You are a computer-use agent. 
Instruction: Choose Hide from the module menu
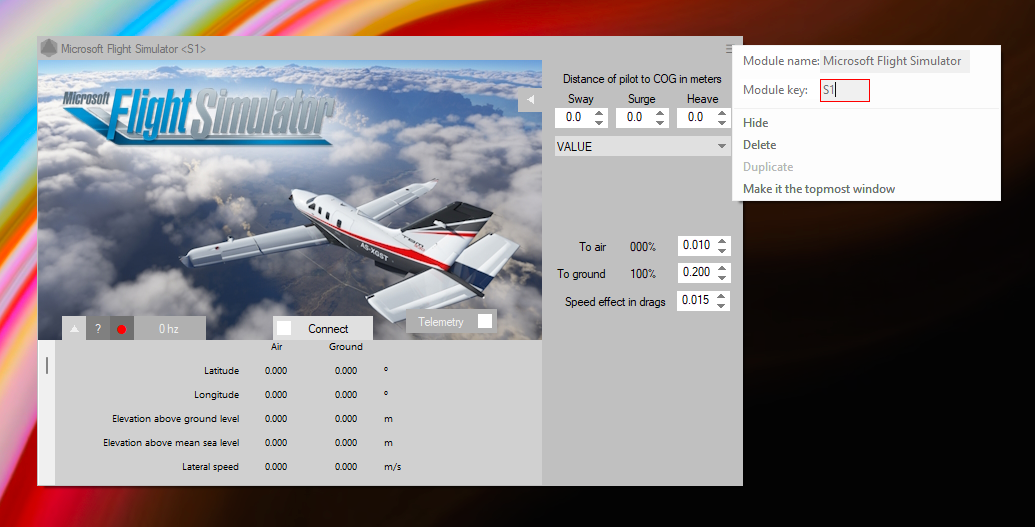[755, 123]
